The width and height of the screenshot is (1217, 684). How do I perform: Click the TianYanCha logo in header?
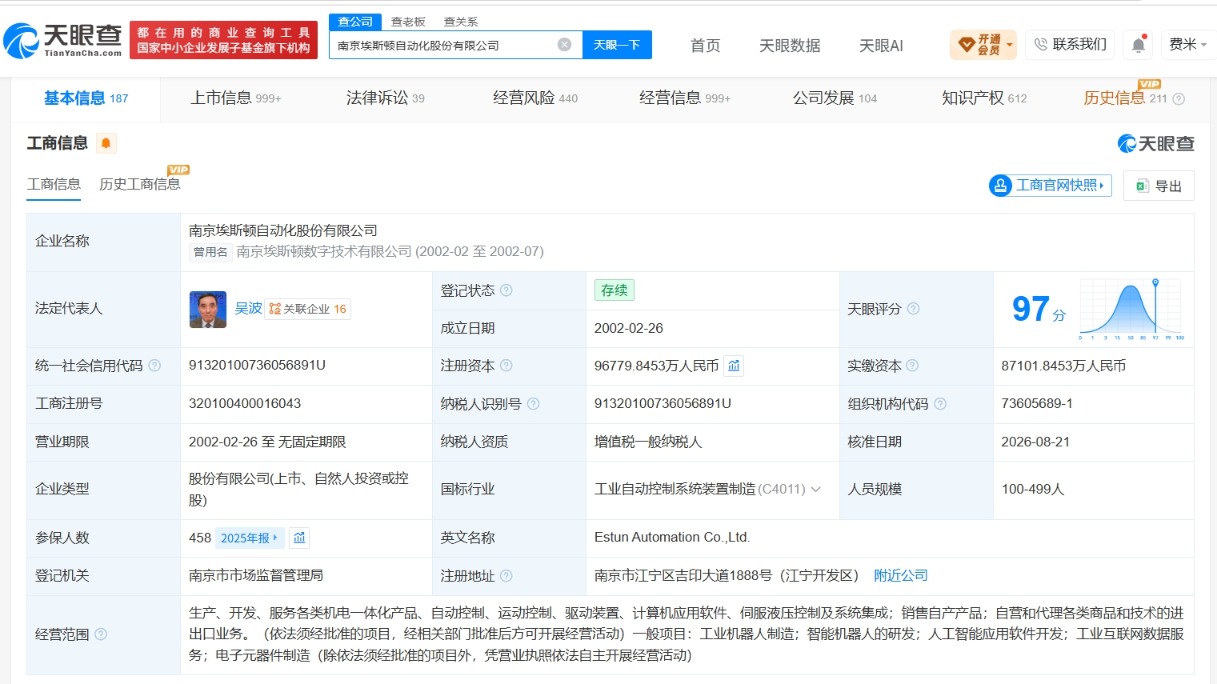pos(62,40)
